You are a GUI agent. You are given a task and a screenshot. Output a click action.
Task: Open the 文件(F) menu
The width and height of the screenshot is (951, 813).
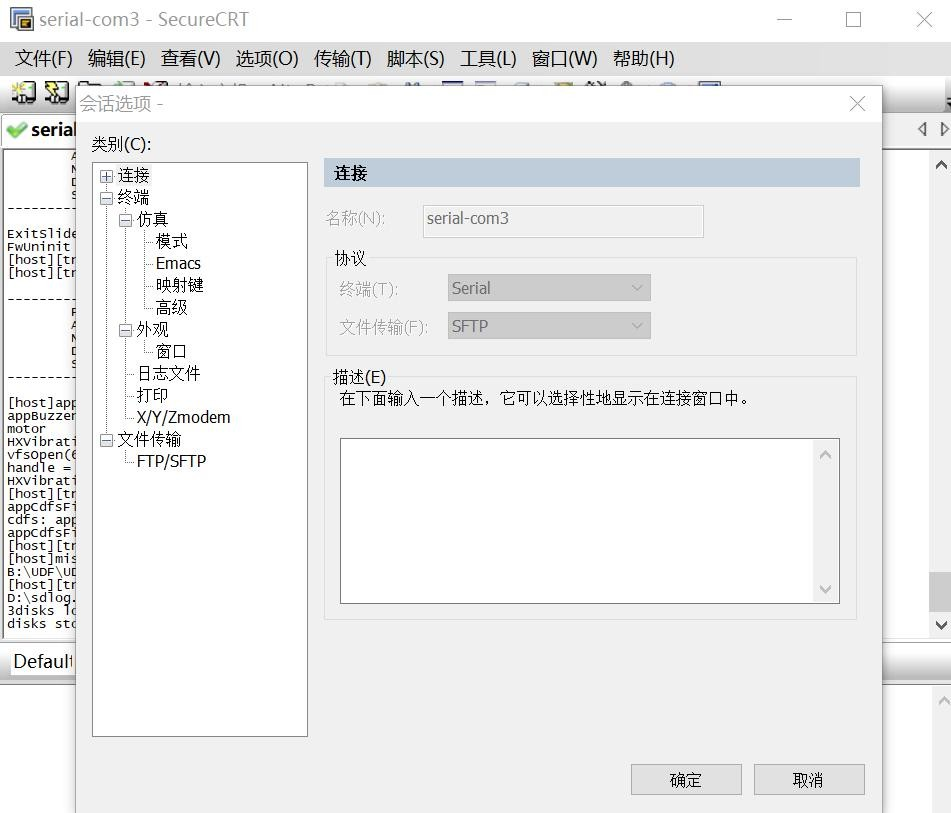[43, 58]
